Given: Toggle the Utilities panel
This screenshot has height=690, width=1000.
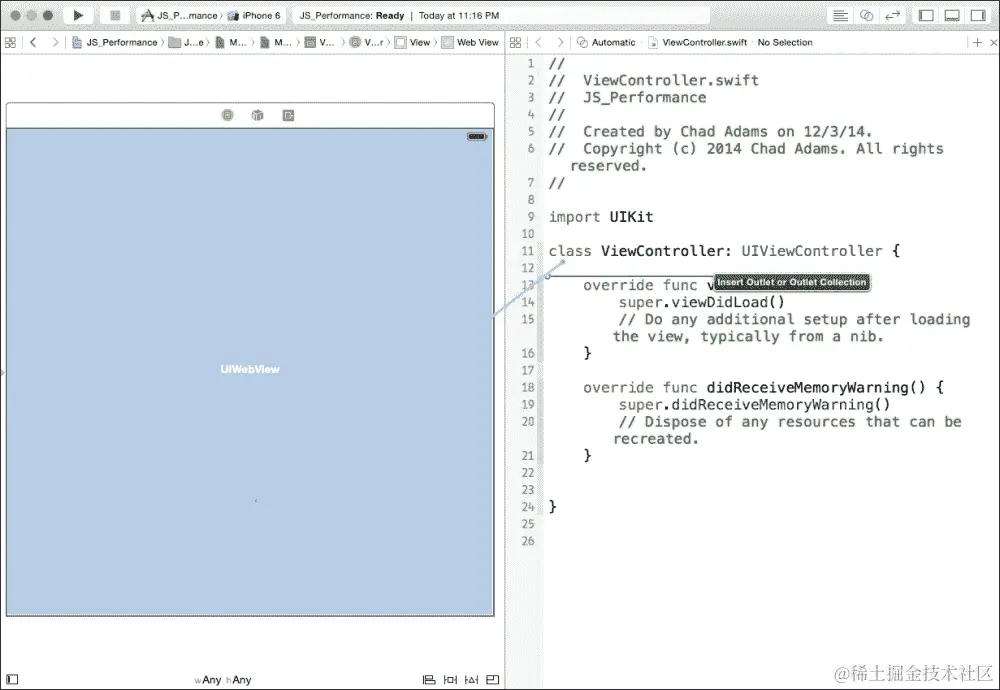Looking at the screenshot, I should (x=978, y=15).
